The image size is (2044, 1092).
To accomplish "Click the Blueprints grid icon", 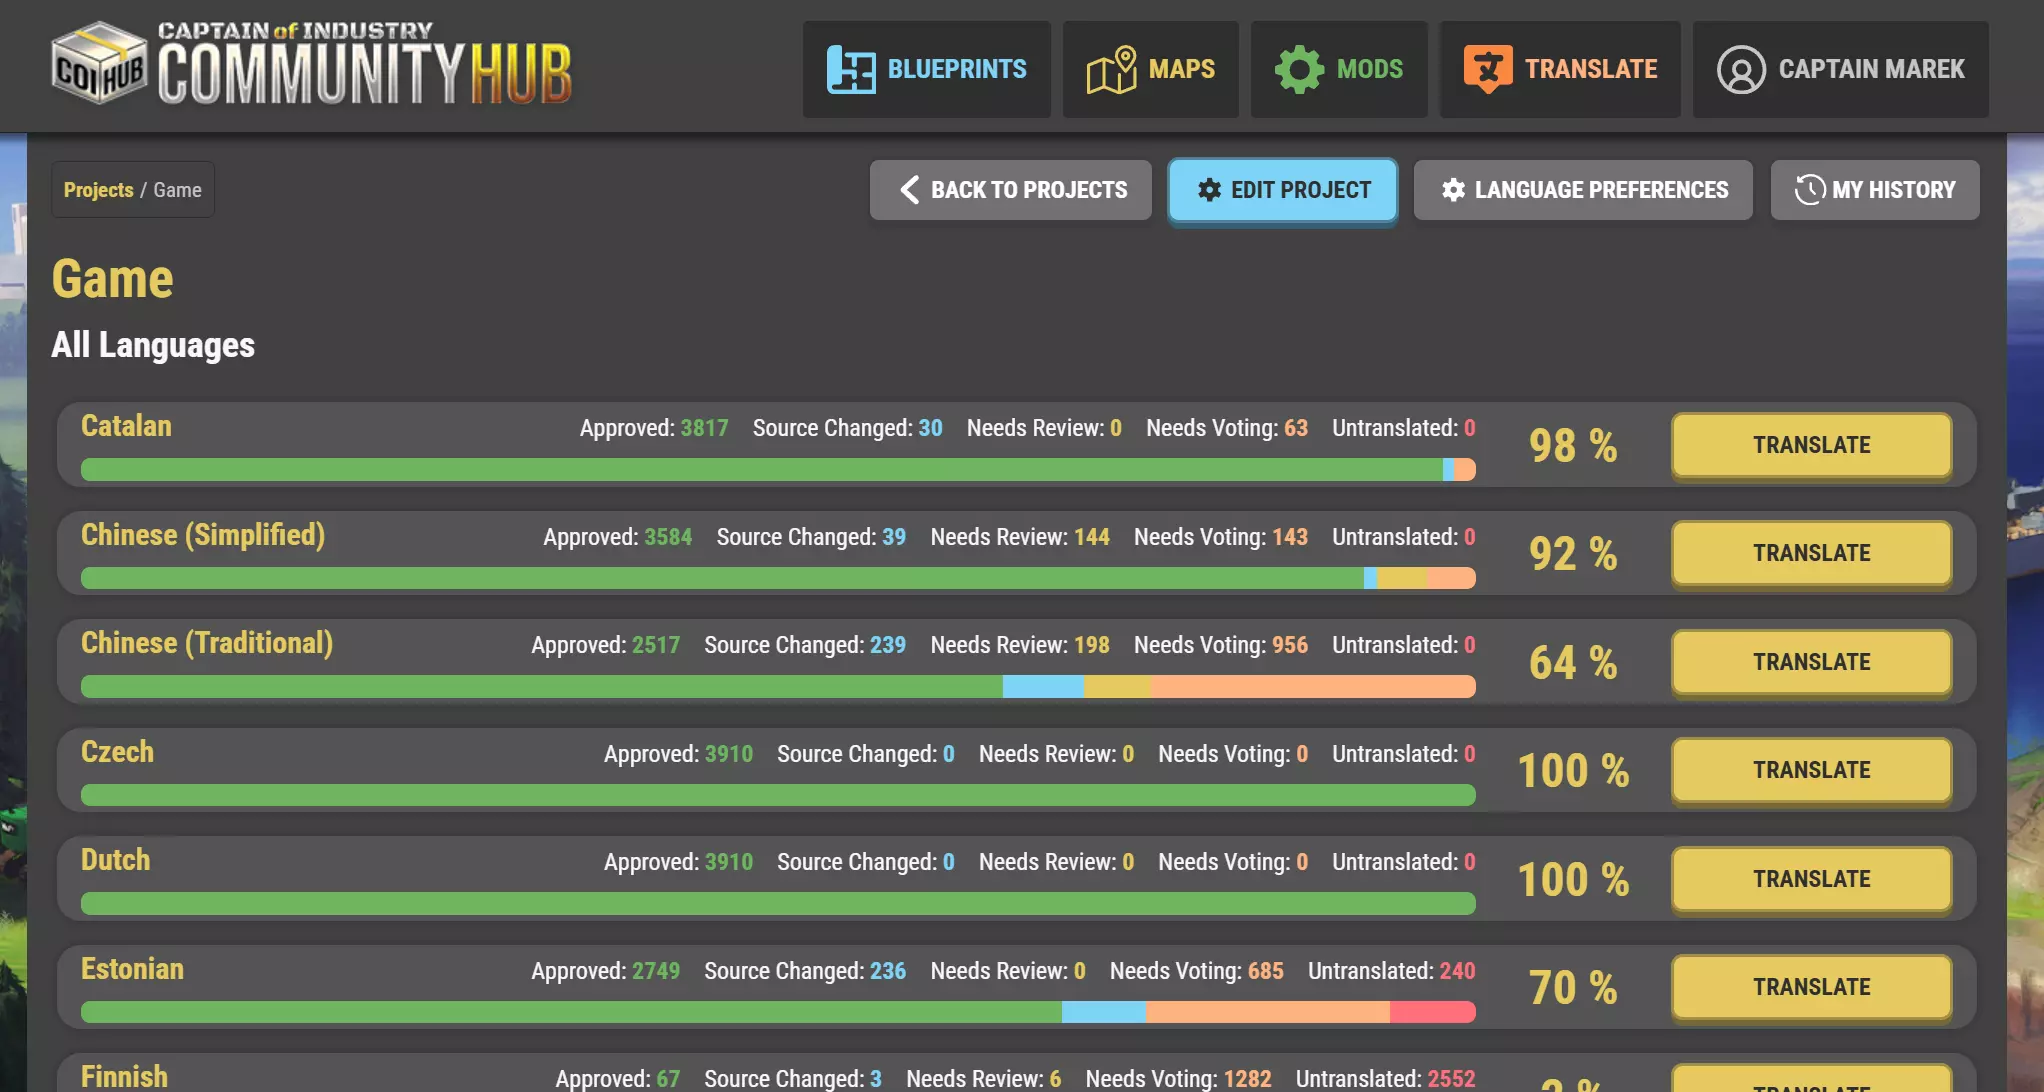I will click(x=850, y=69).
